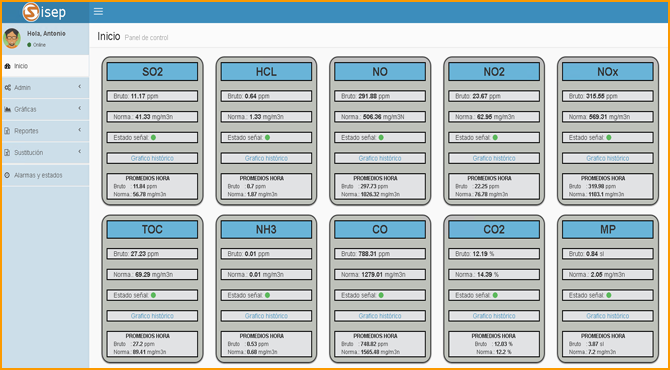Screen dimensions: 670x370
Task: Click the Gráficas chart icon
Action: click(7, 109)
